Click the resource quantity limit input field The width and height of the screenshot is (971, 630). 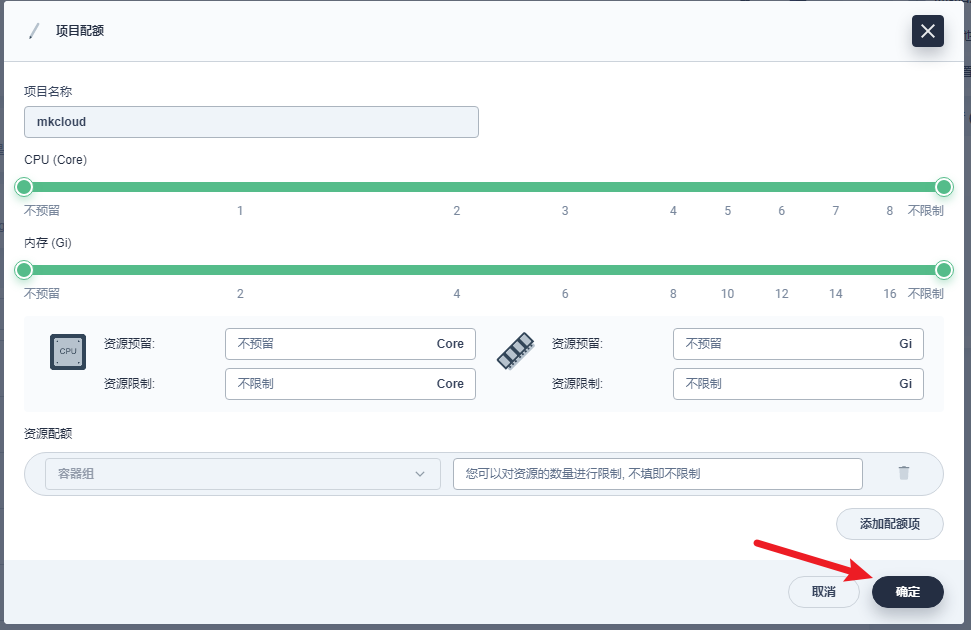(x=657, y=474)
